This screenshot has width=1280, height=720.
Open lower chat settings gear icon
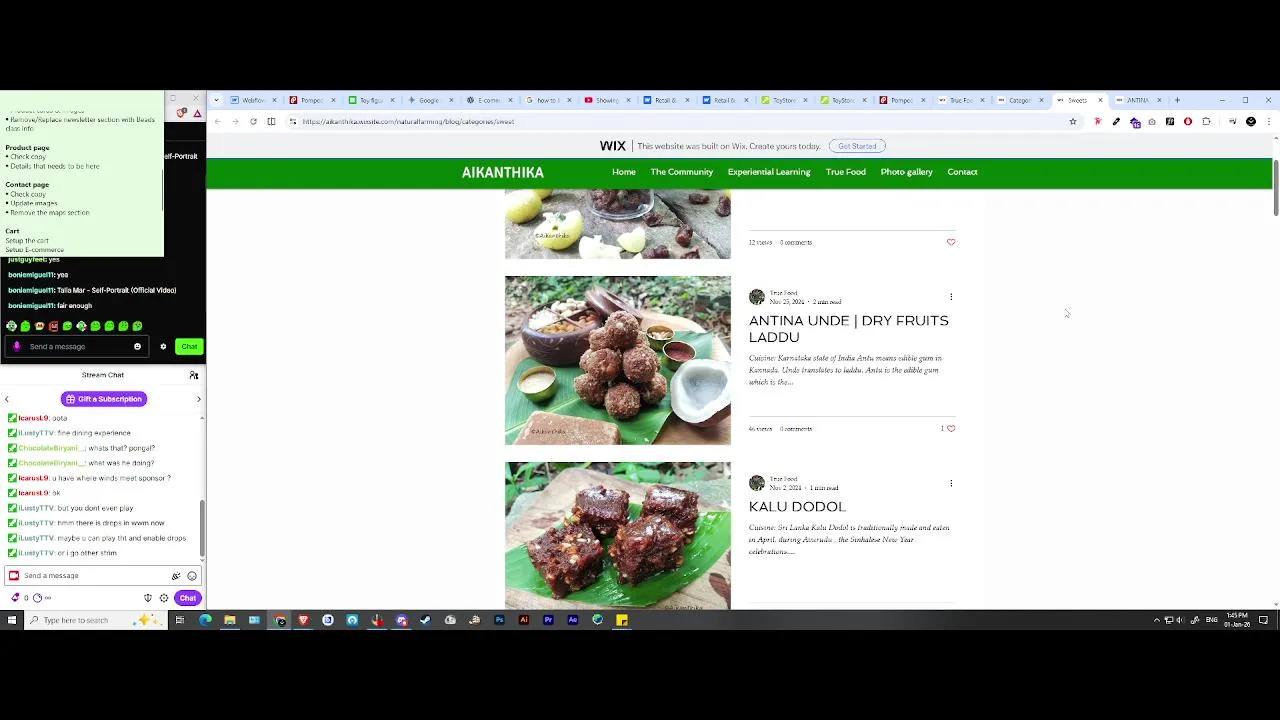tap(164, 598)
